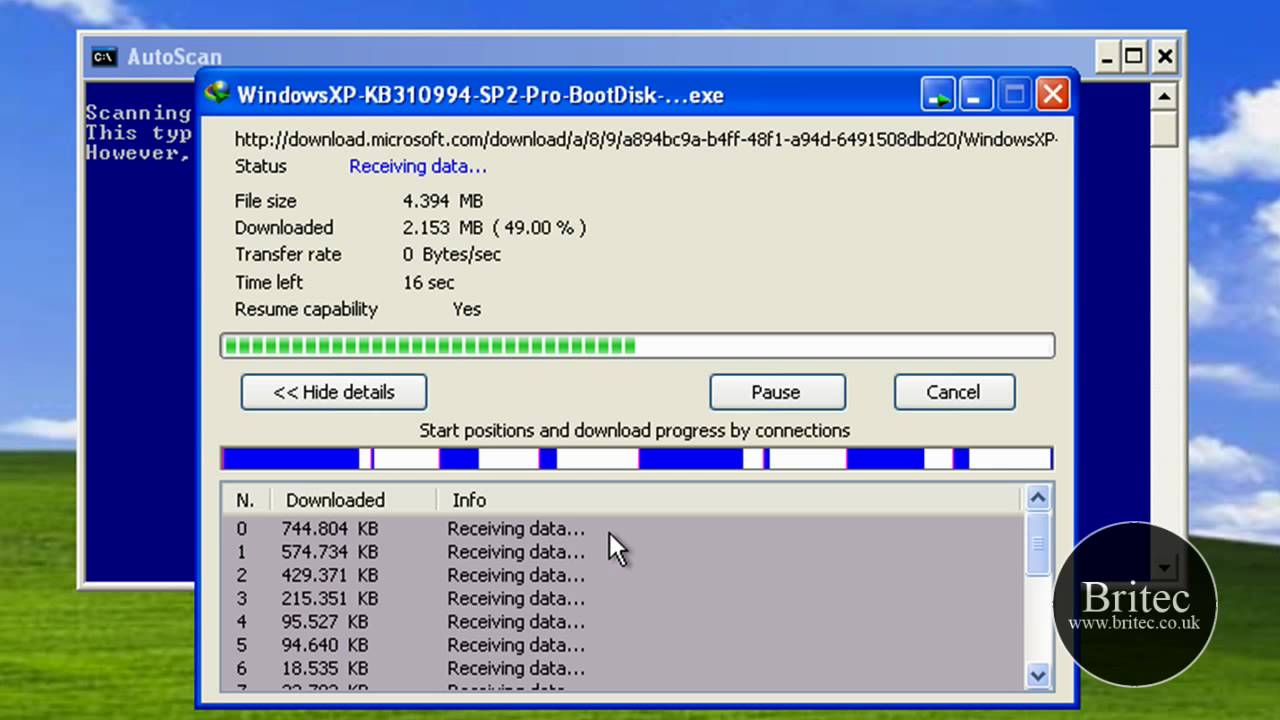Select connection row 2 with 429.371 KB
Viewport: 1280px width, 720px height.
[x=623, y=575]
